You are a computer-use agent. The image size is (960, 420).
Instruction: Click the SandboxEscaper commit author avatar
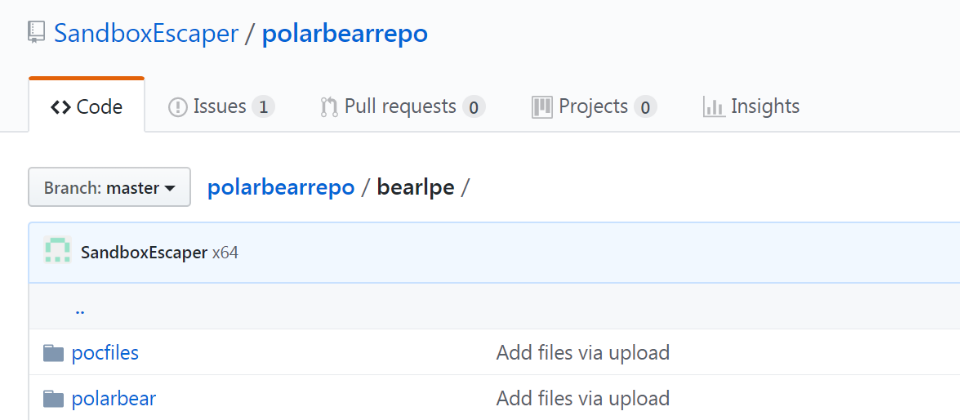click(58, 252)
